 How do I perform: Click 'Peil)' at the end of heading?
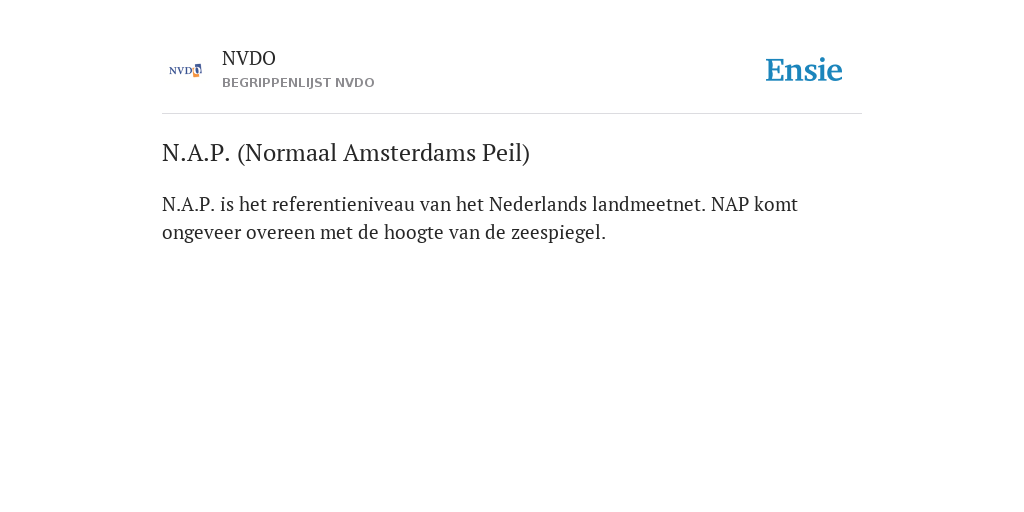(506, 153)
